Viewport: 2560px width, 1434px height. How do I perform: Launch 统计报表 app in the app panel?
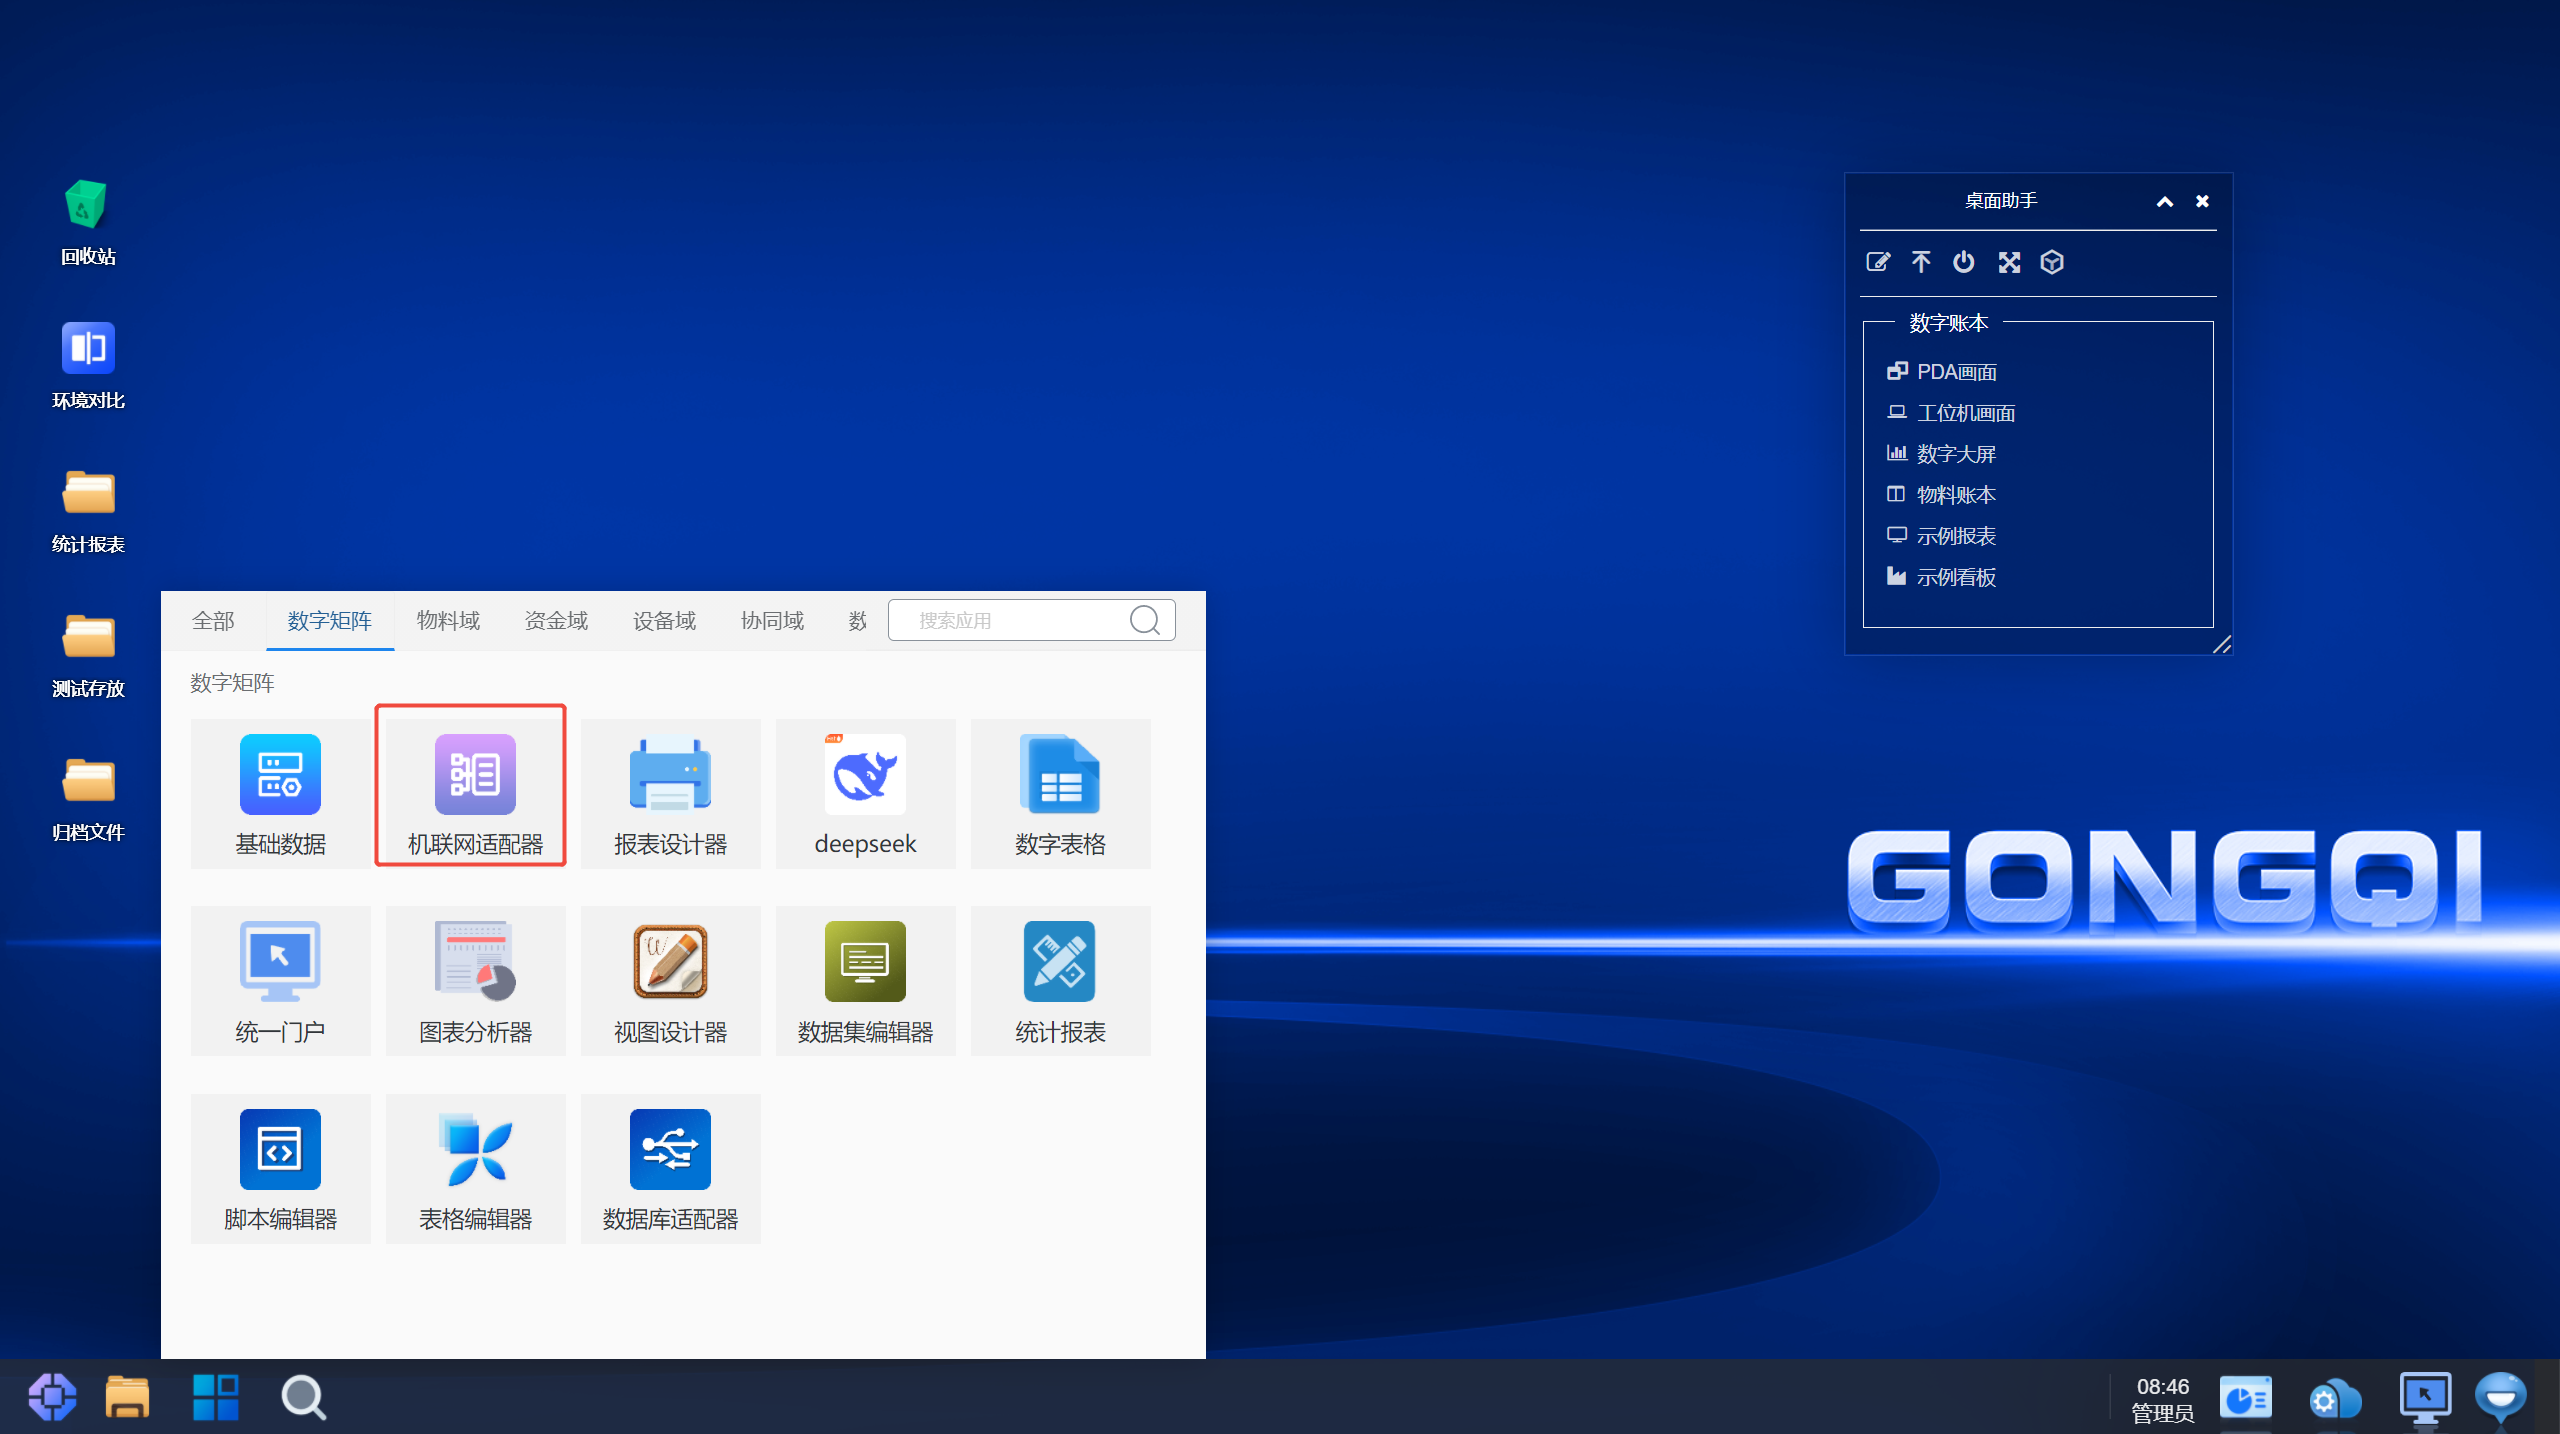(1060, 980)
